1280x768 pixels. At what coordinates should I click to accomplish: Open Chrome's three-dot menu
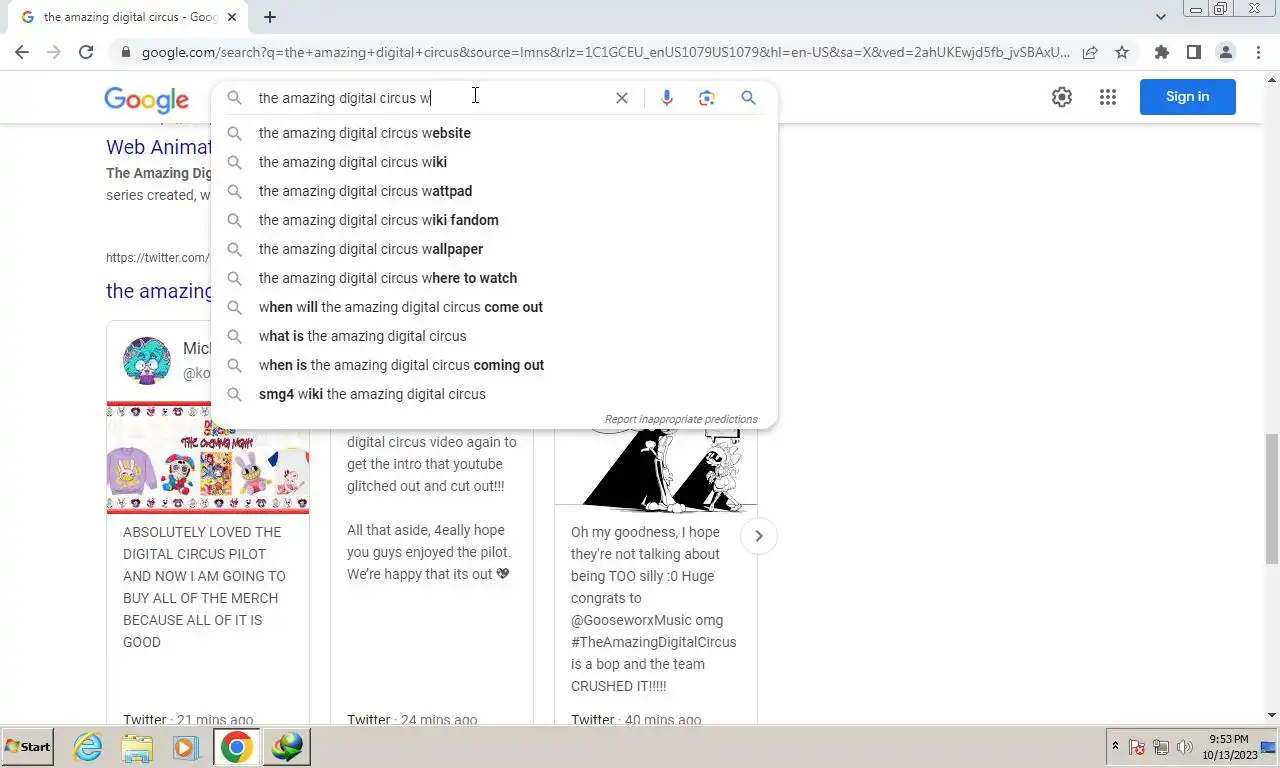point(1257,52)
